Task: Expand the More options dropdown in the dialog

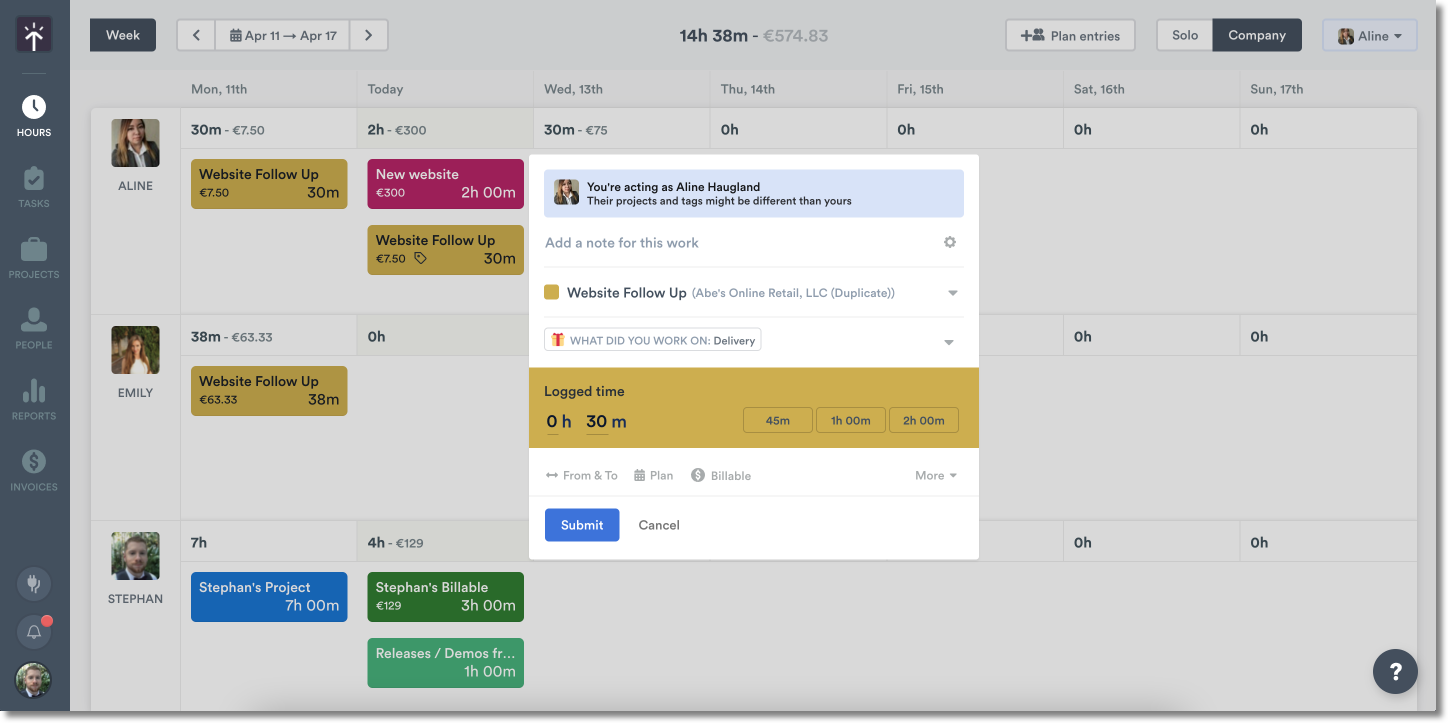Action: point(934,475)
